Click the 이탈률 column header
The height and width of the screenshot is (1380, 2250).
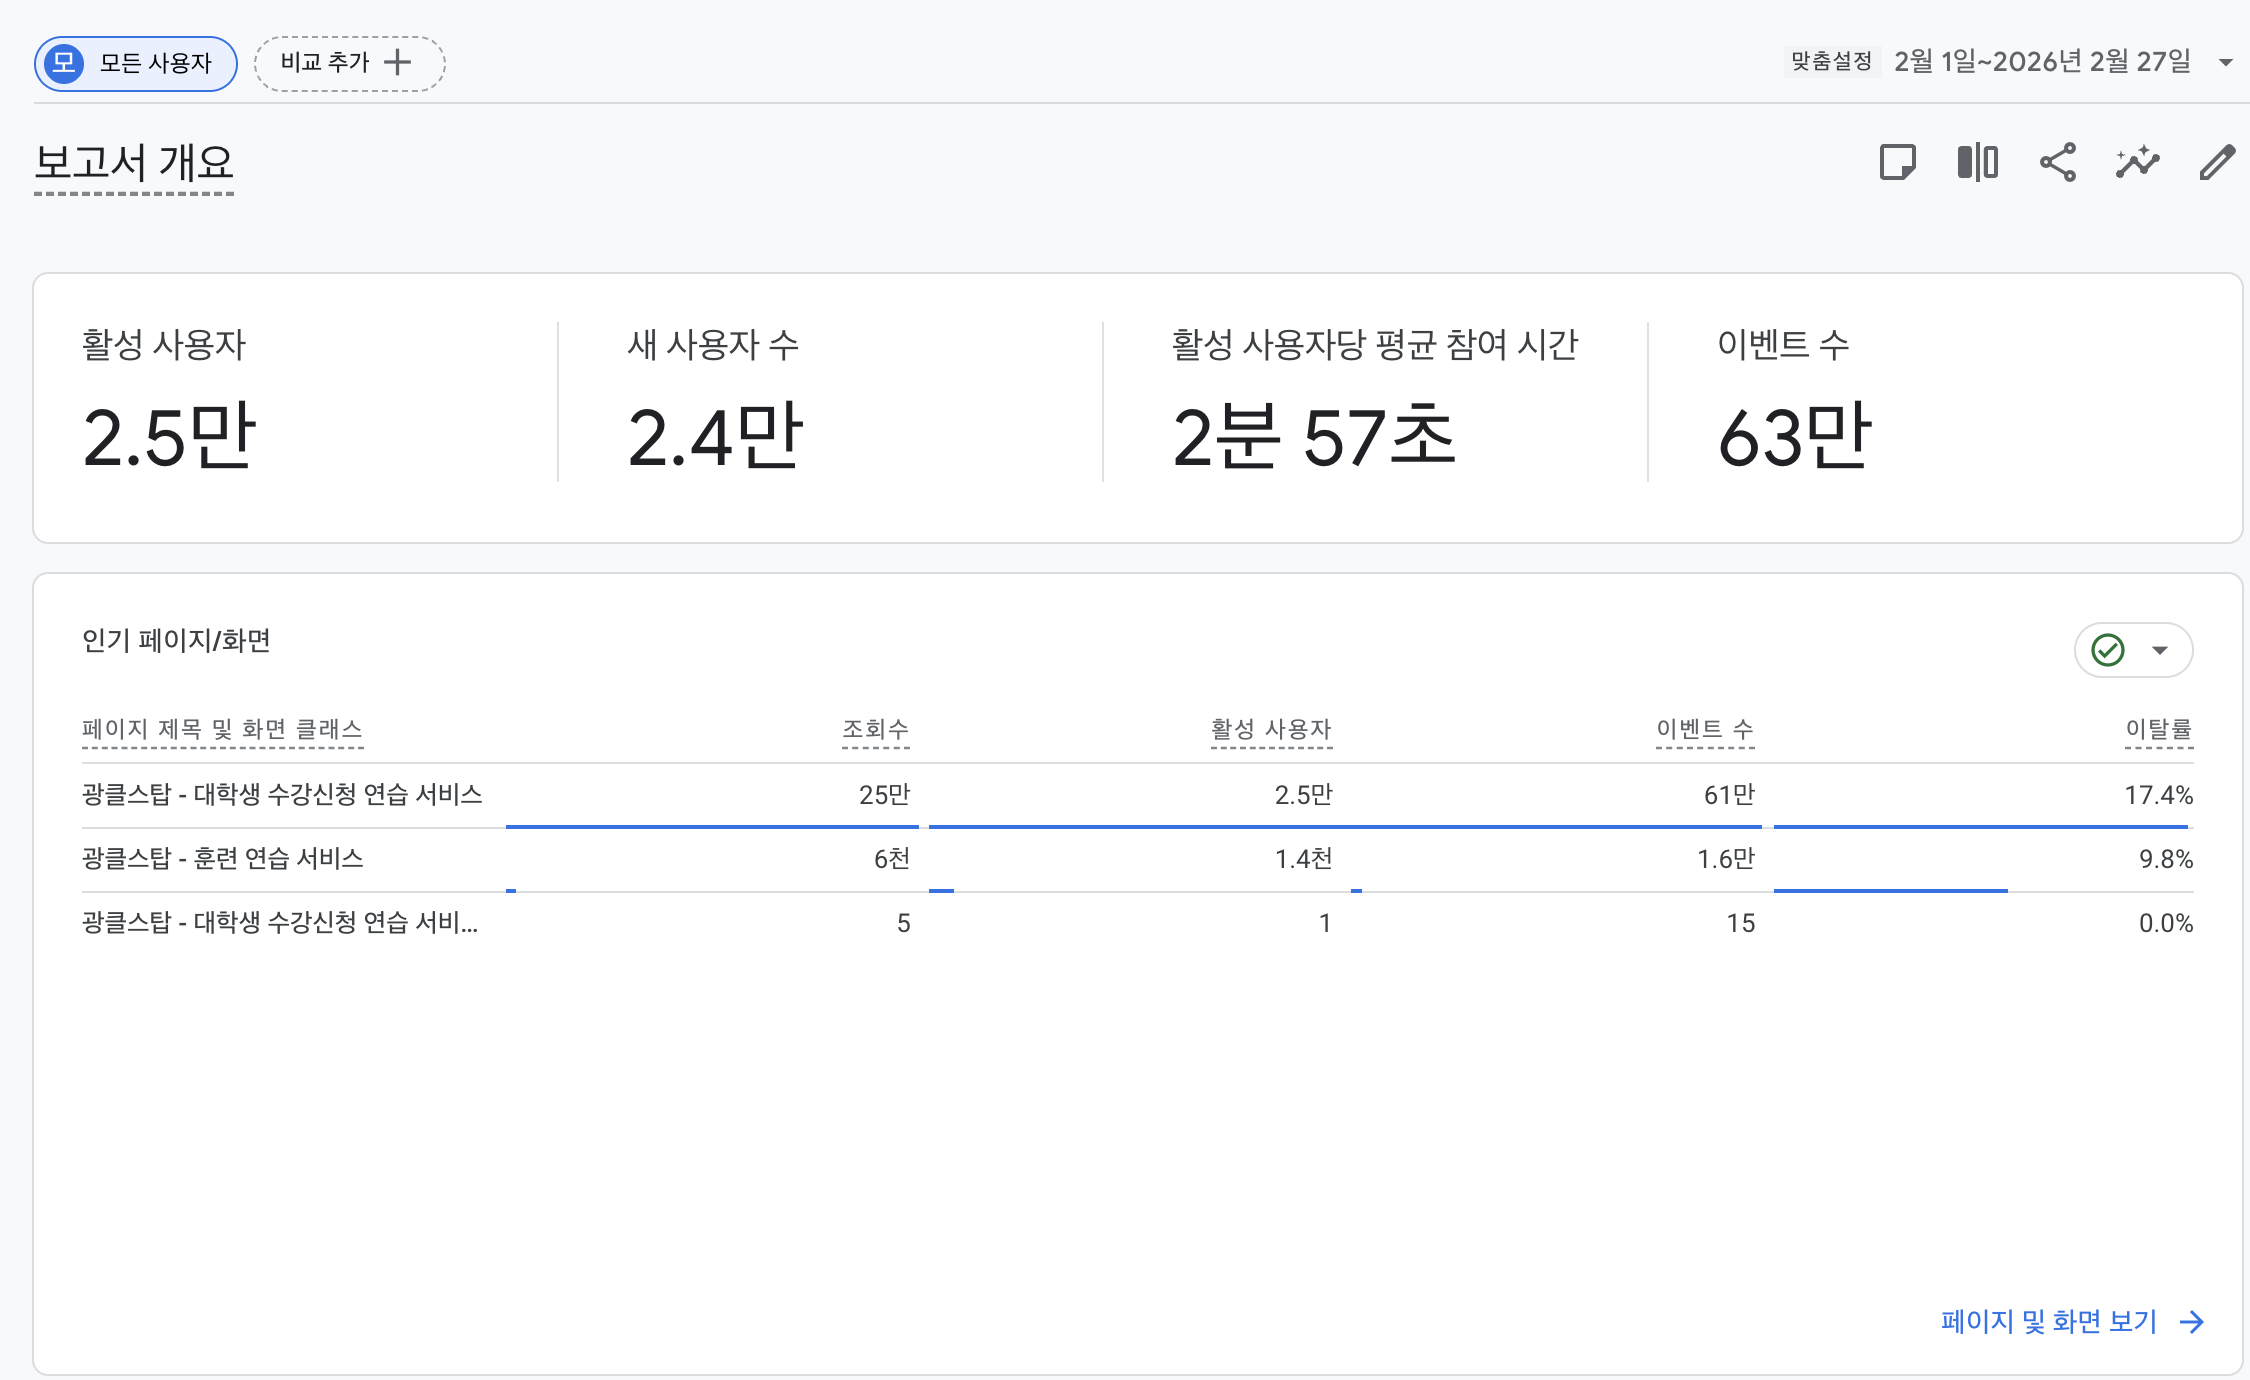pos(2159,729)
